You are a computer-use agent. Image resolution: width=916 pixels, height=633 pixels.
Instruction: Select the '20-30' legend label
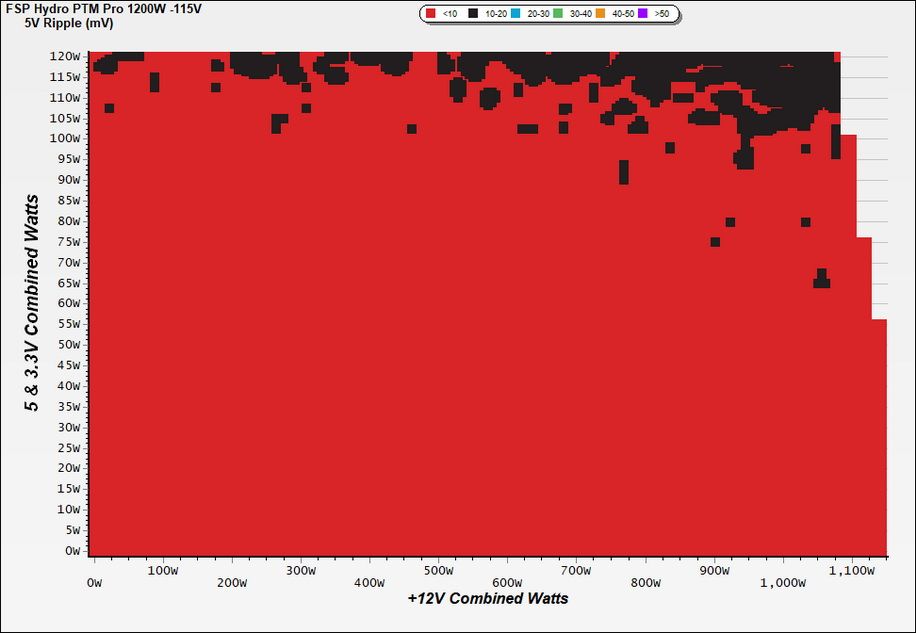538,13
